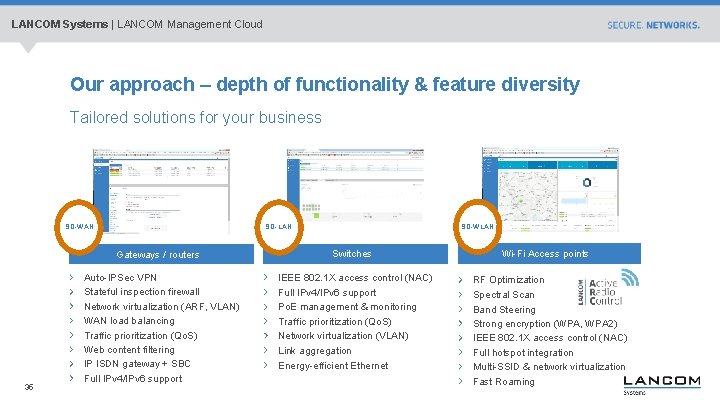The height and width of the screenshot is (405, 720).
Task: Click switches 'Traffic prioritization (QoS)' bullet
Action: click(x=335, y=322)
